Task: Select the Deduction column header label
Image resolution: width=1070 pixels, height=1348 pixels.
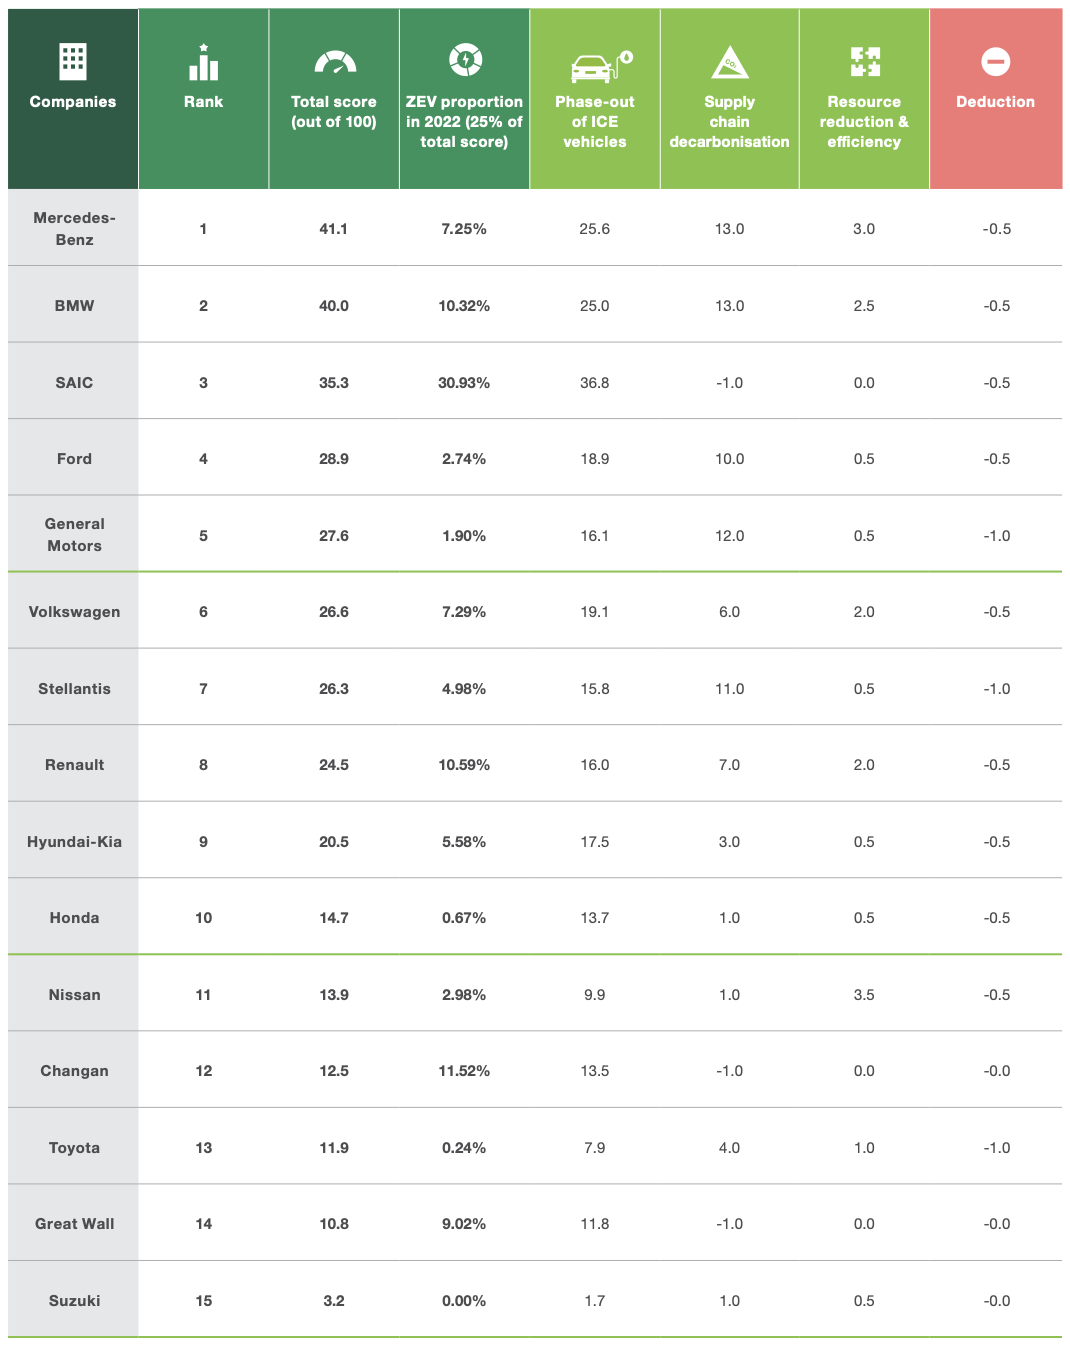Action: [995, 102]
